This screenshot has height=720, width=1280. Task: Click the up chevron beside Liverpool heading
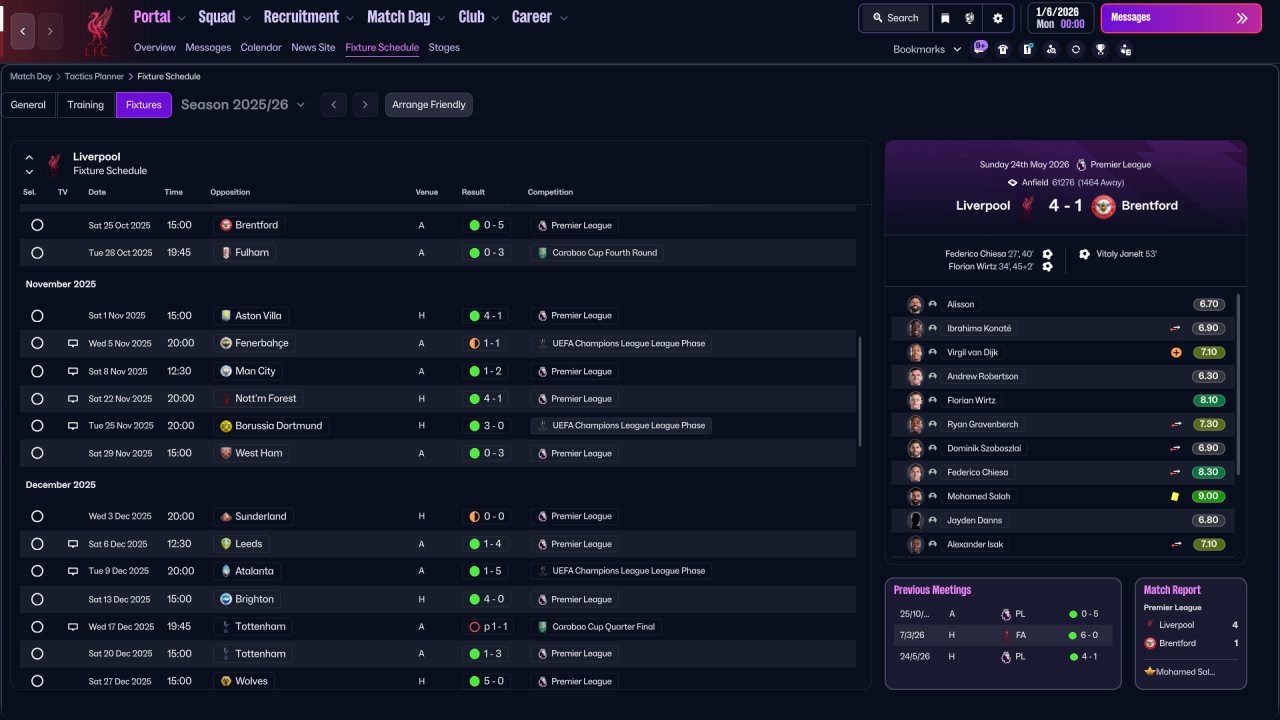click(29, 157)
